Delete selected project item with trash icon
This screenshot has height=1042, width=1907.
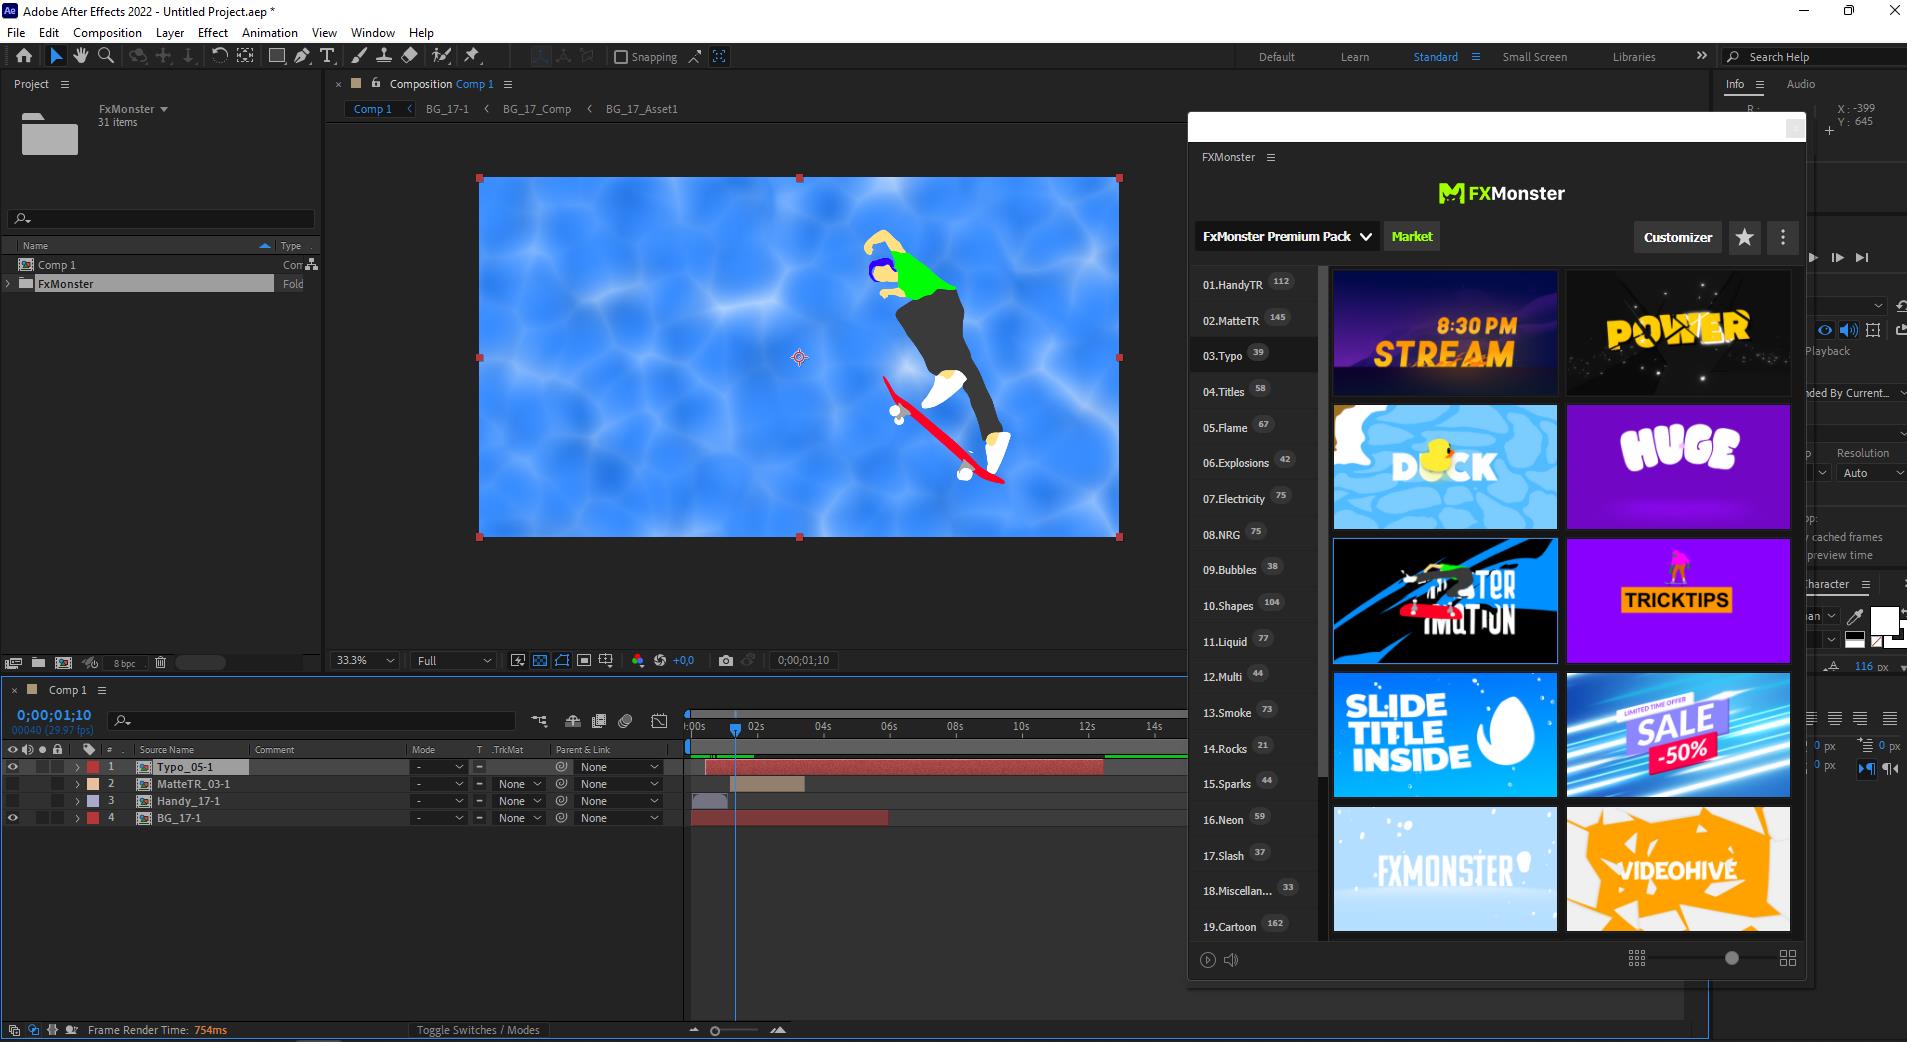[160, 662]
